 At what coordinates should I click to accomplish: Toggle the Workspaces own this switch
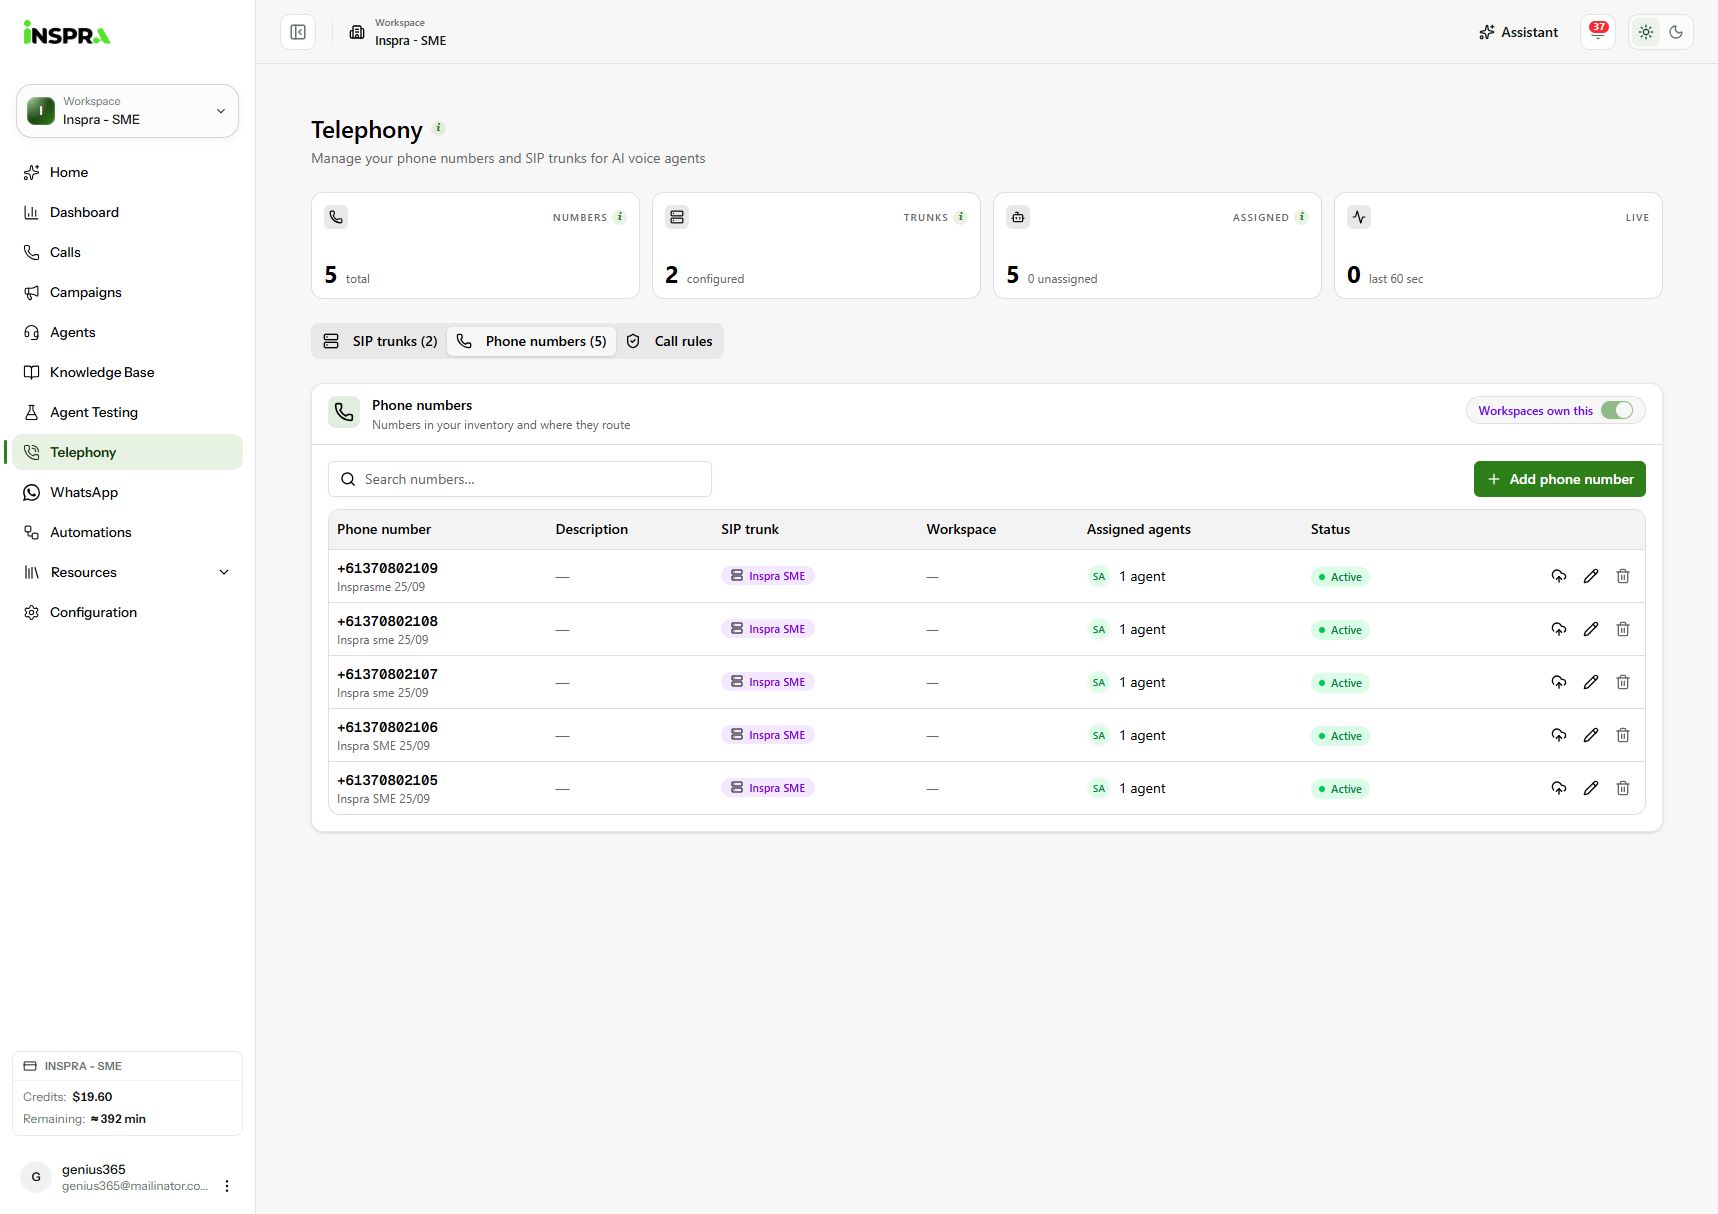click(1616, 410)
